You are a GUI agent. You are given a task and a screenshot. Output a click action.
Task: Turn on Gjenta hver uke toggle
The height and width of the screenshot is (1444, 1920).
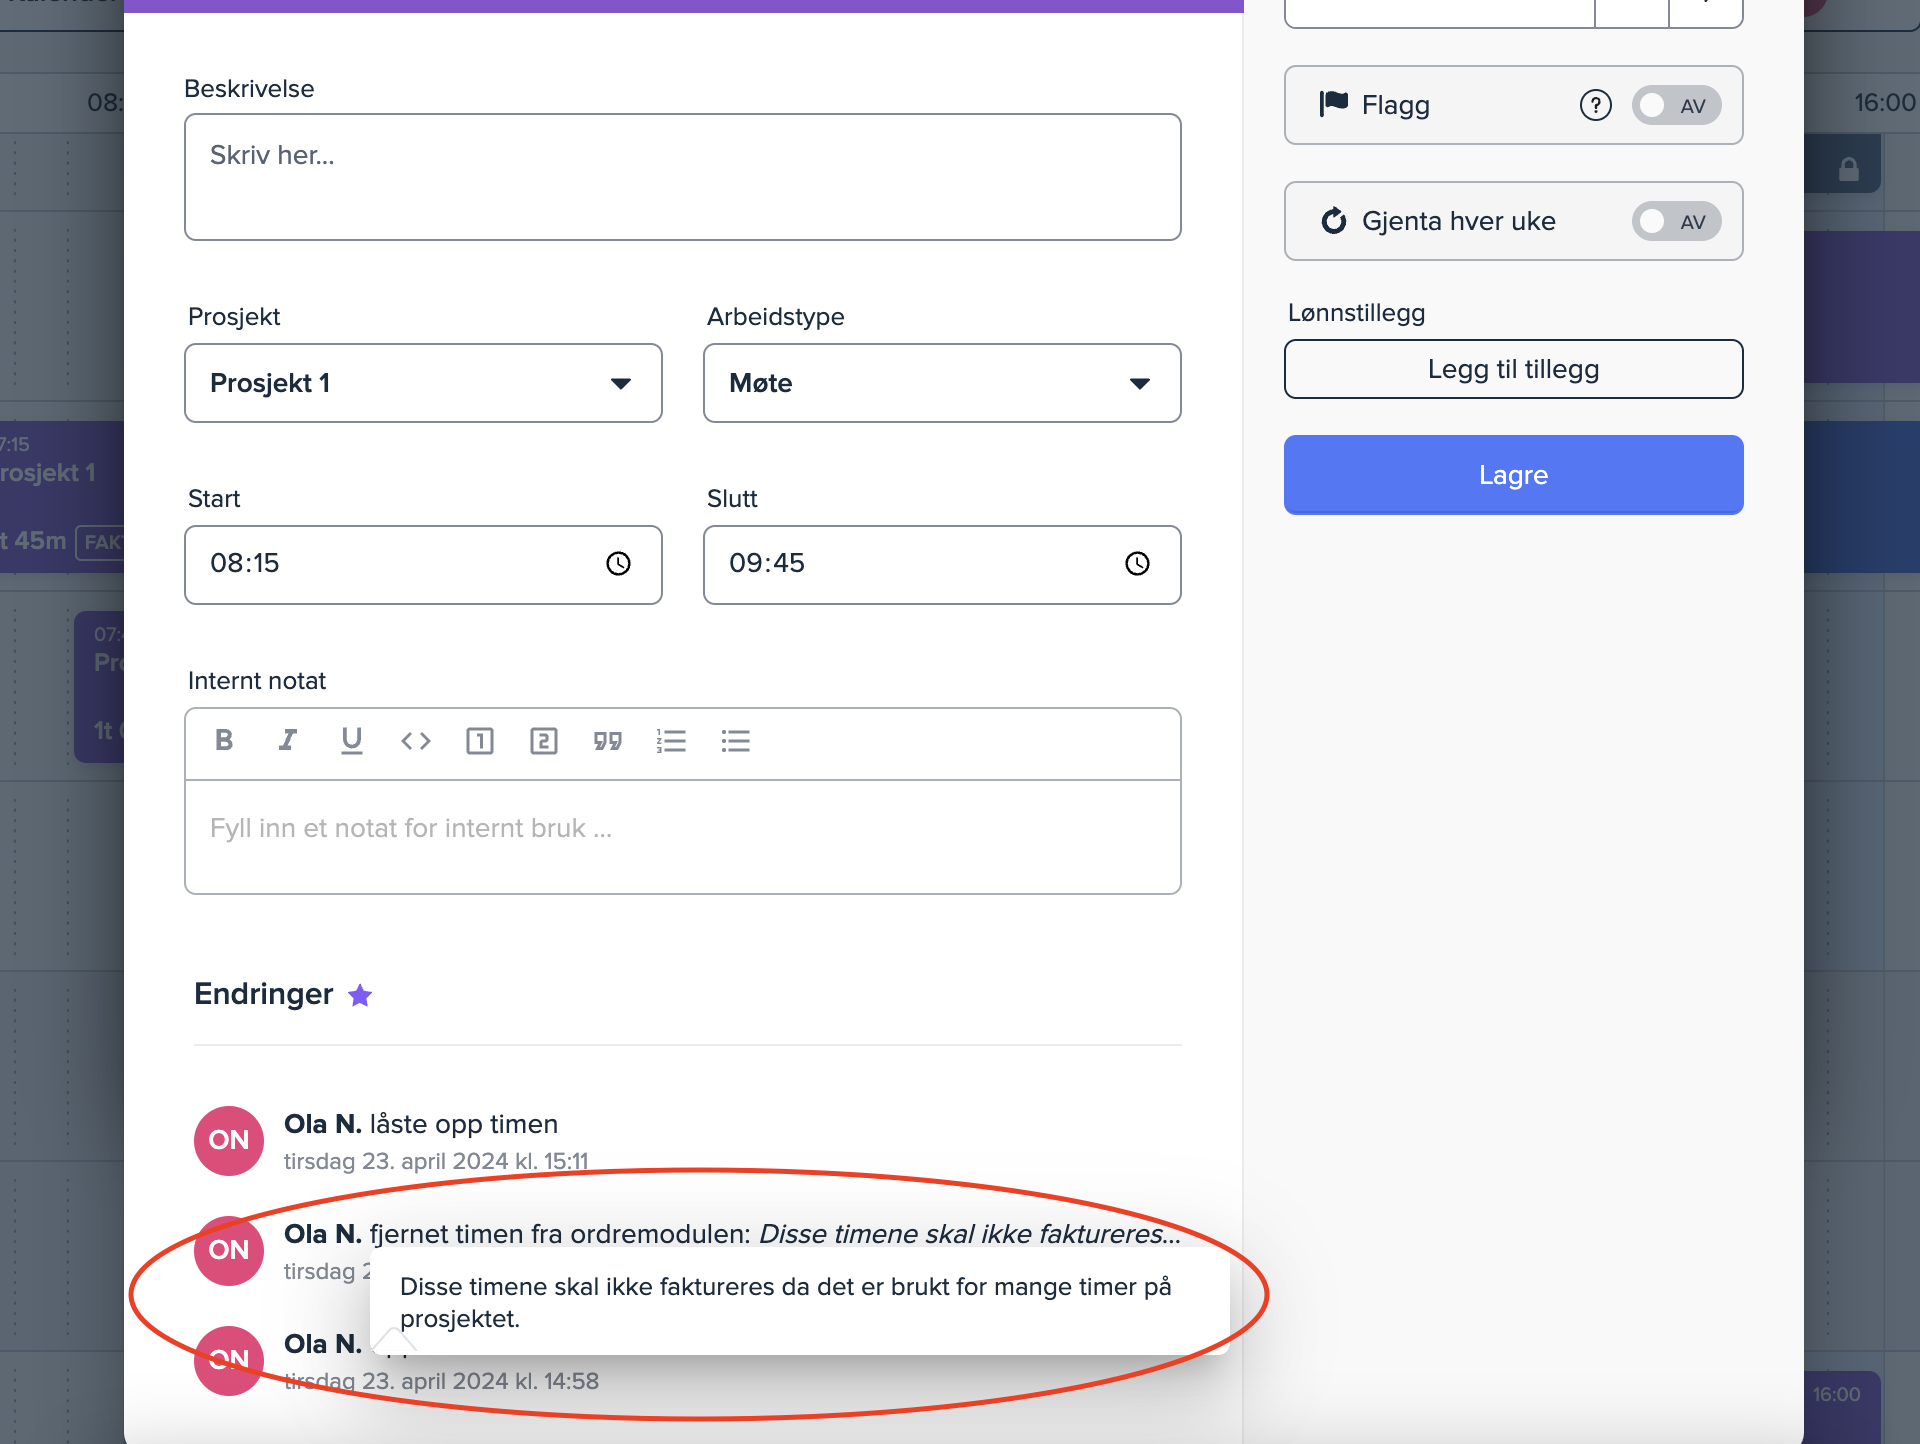click(x=1676, y=221)
